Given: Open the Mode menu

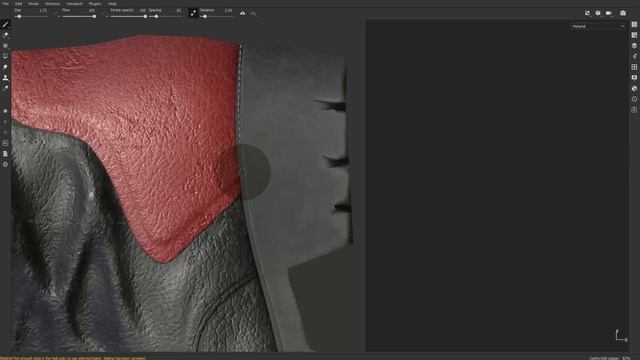Looking at the screenshot, I should 33,4.
